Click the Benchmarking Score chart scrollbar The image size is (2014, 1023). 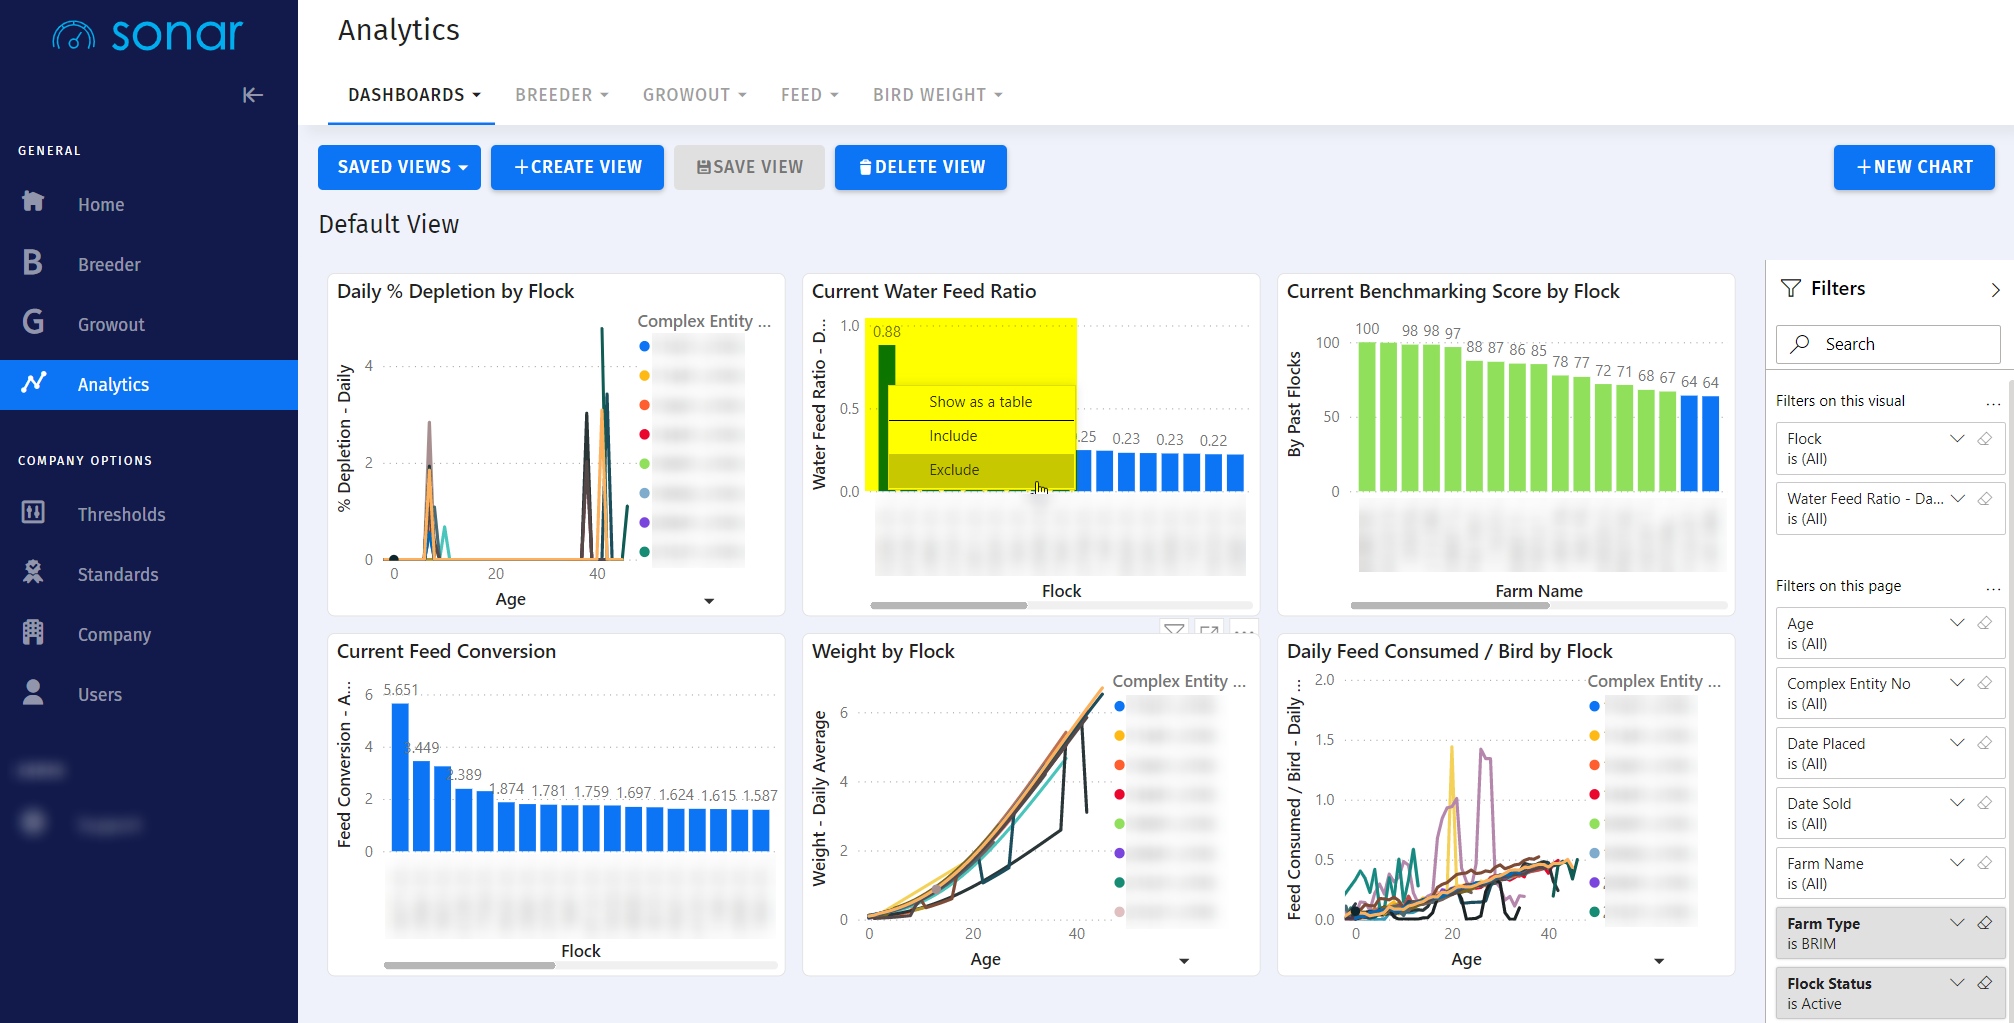(x=1449, y=605)
